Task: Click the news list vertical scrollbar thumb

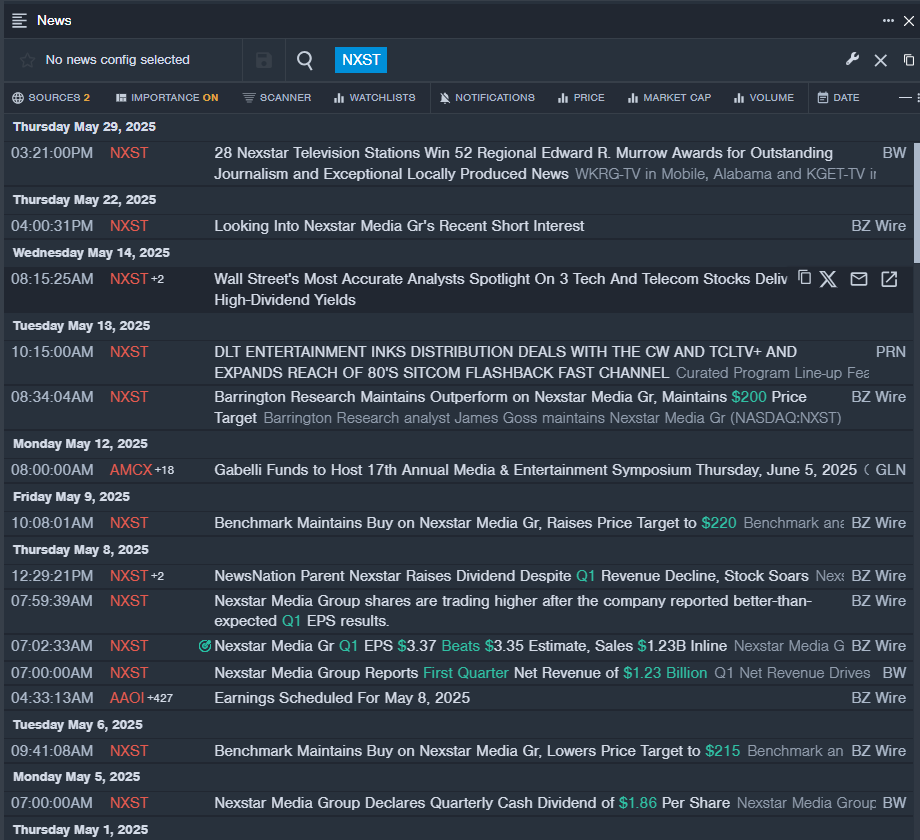Action: pyautogui.click(x=916, y=202)
